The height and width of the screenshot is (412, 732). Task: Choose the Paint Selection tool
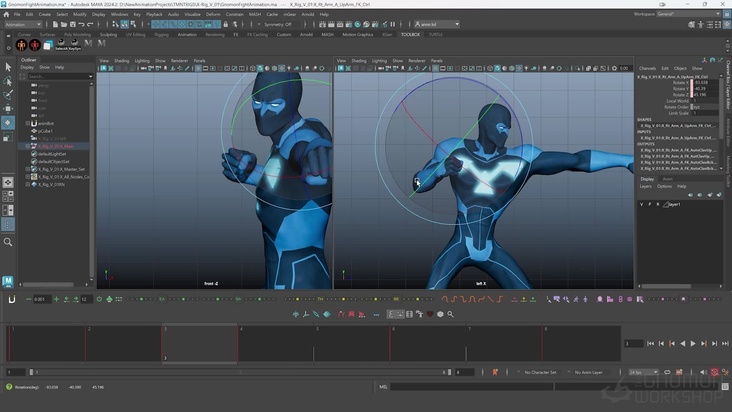click(8, 95)
